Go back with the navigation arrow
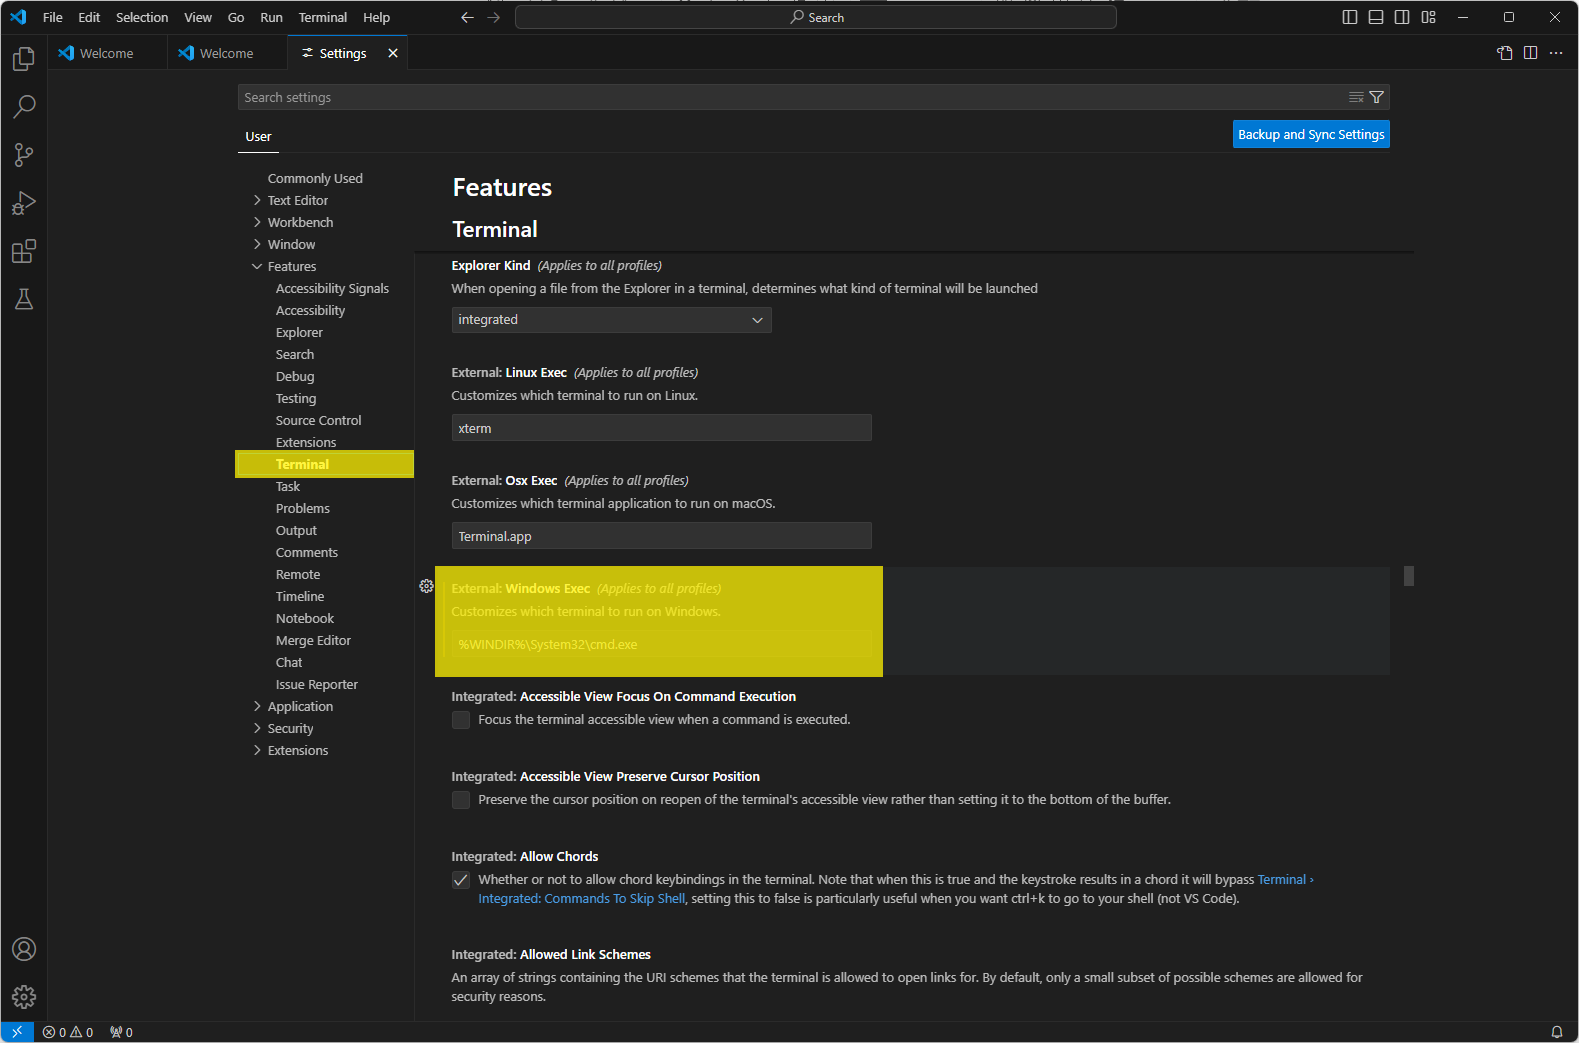The width and height of the screenshot is (1579, 1043). [467, 17]
